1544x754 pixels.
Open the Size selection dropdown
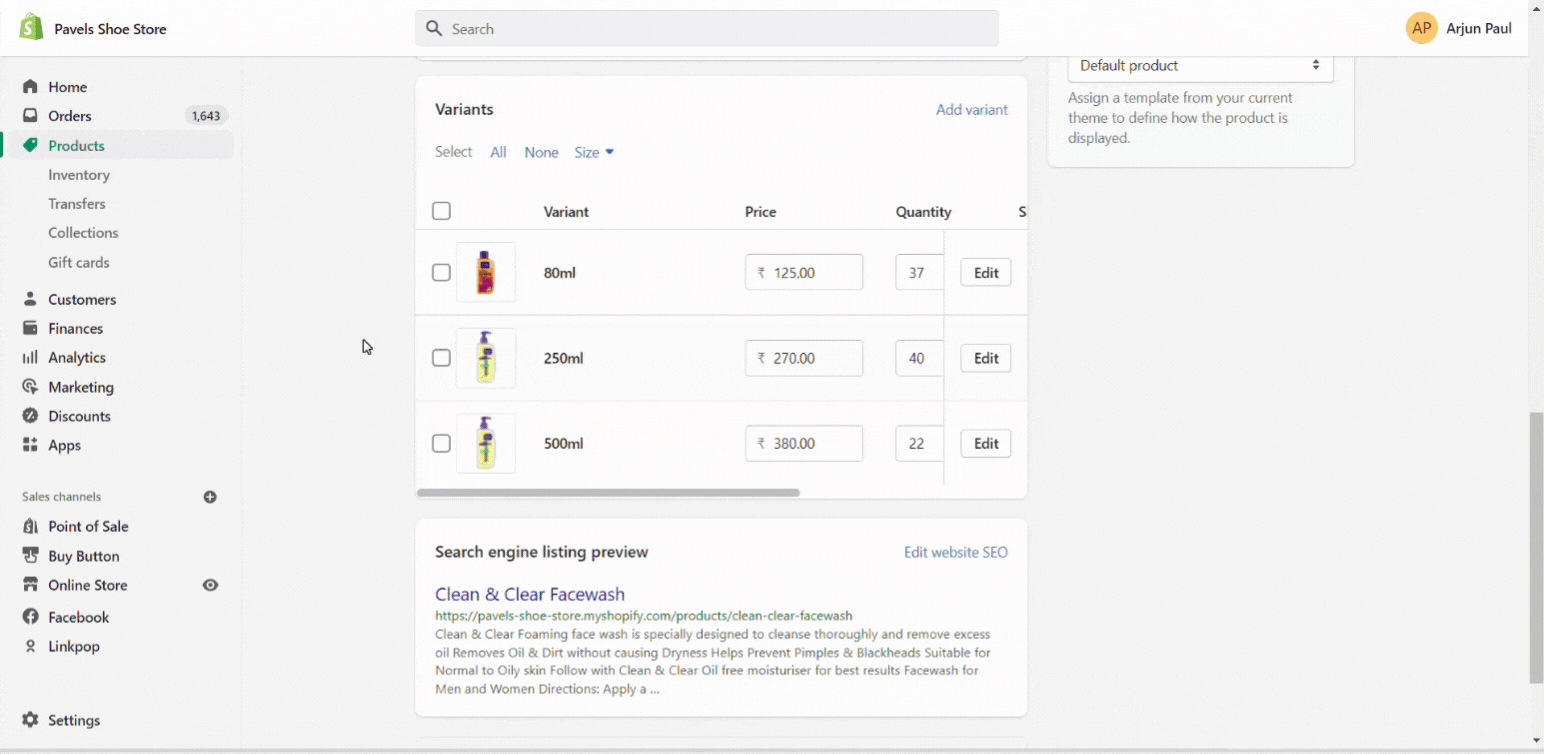tap(594, 152)
